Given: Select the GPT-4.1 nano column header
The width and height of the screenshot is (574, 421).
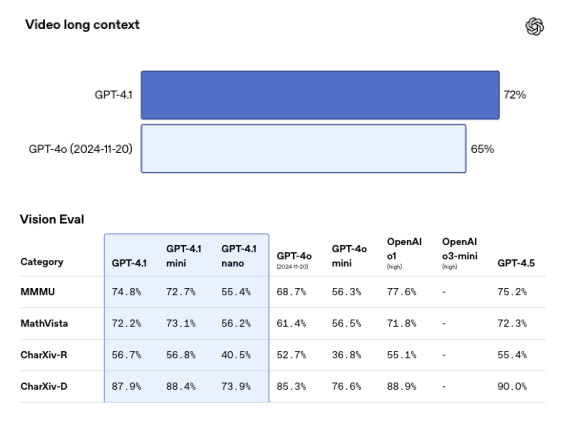Looking at the screenshot, I should 239,256.
